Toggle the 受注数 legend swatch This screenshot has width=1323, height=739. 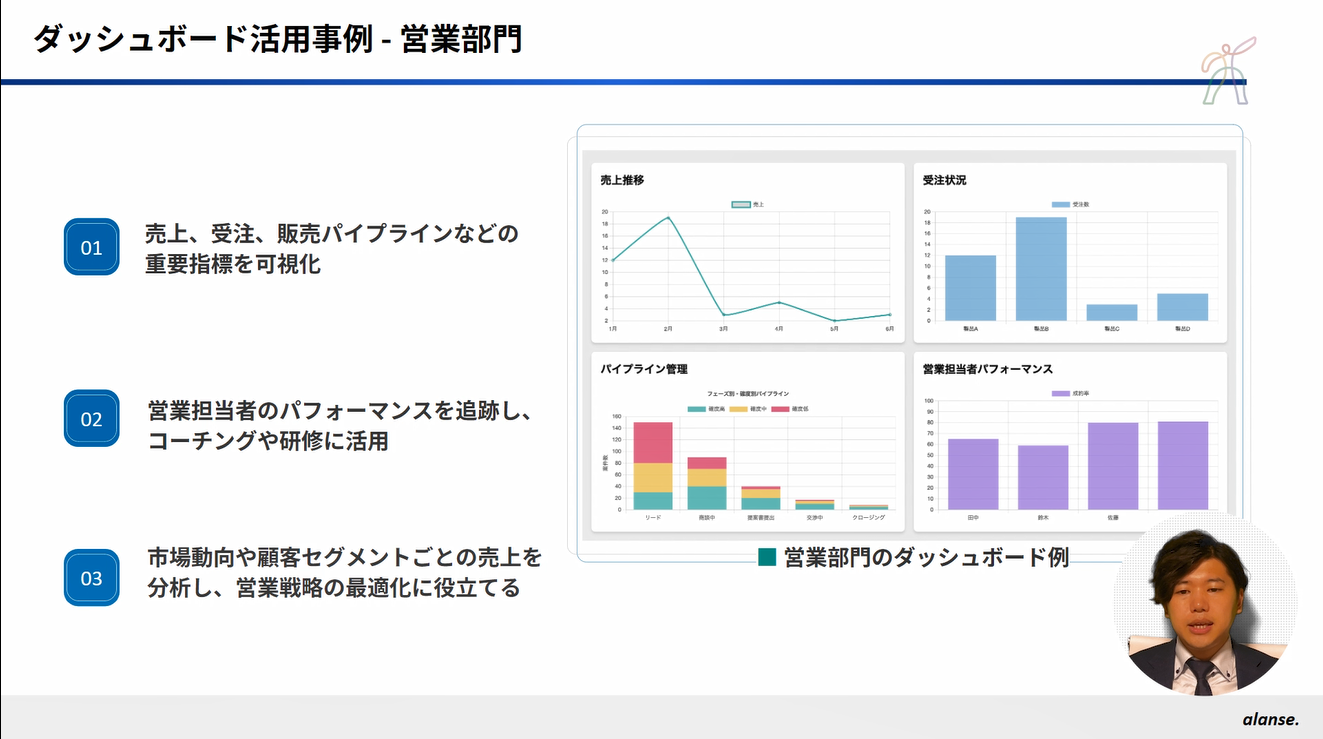coord(1060,204)
